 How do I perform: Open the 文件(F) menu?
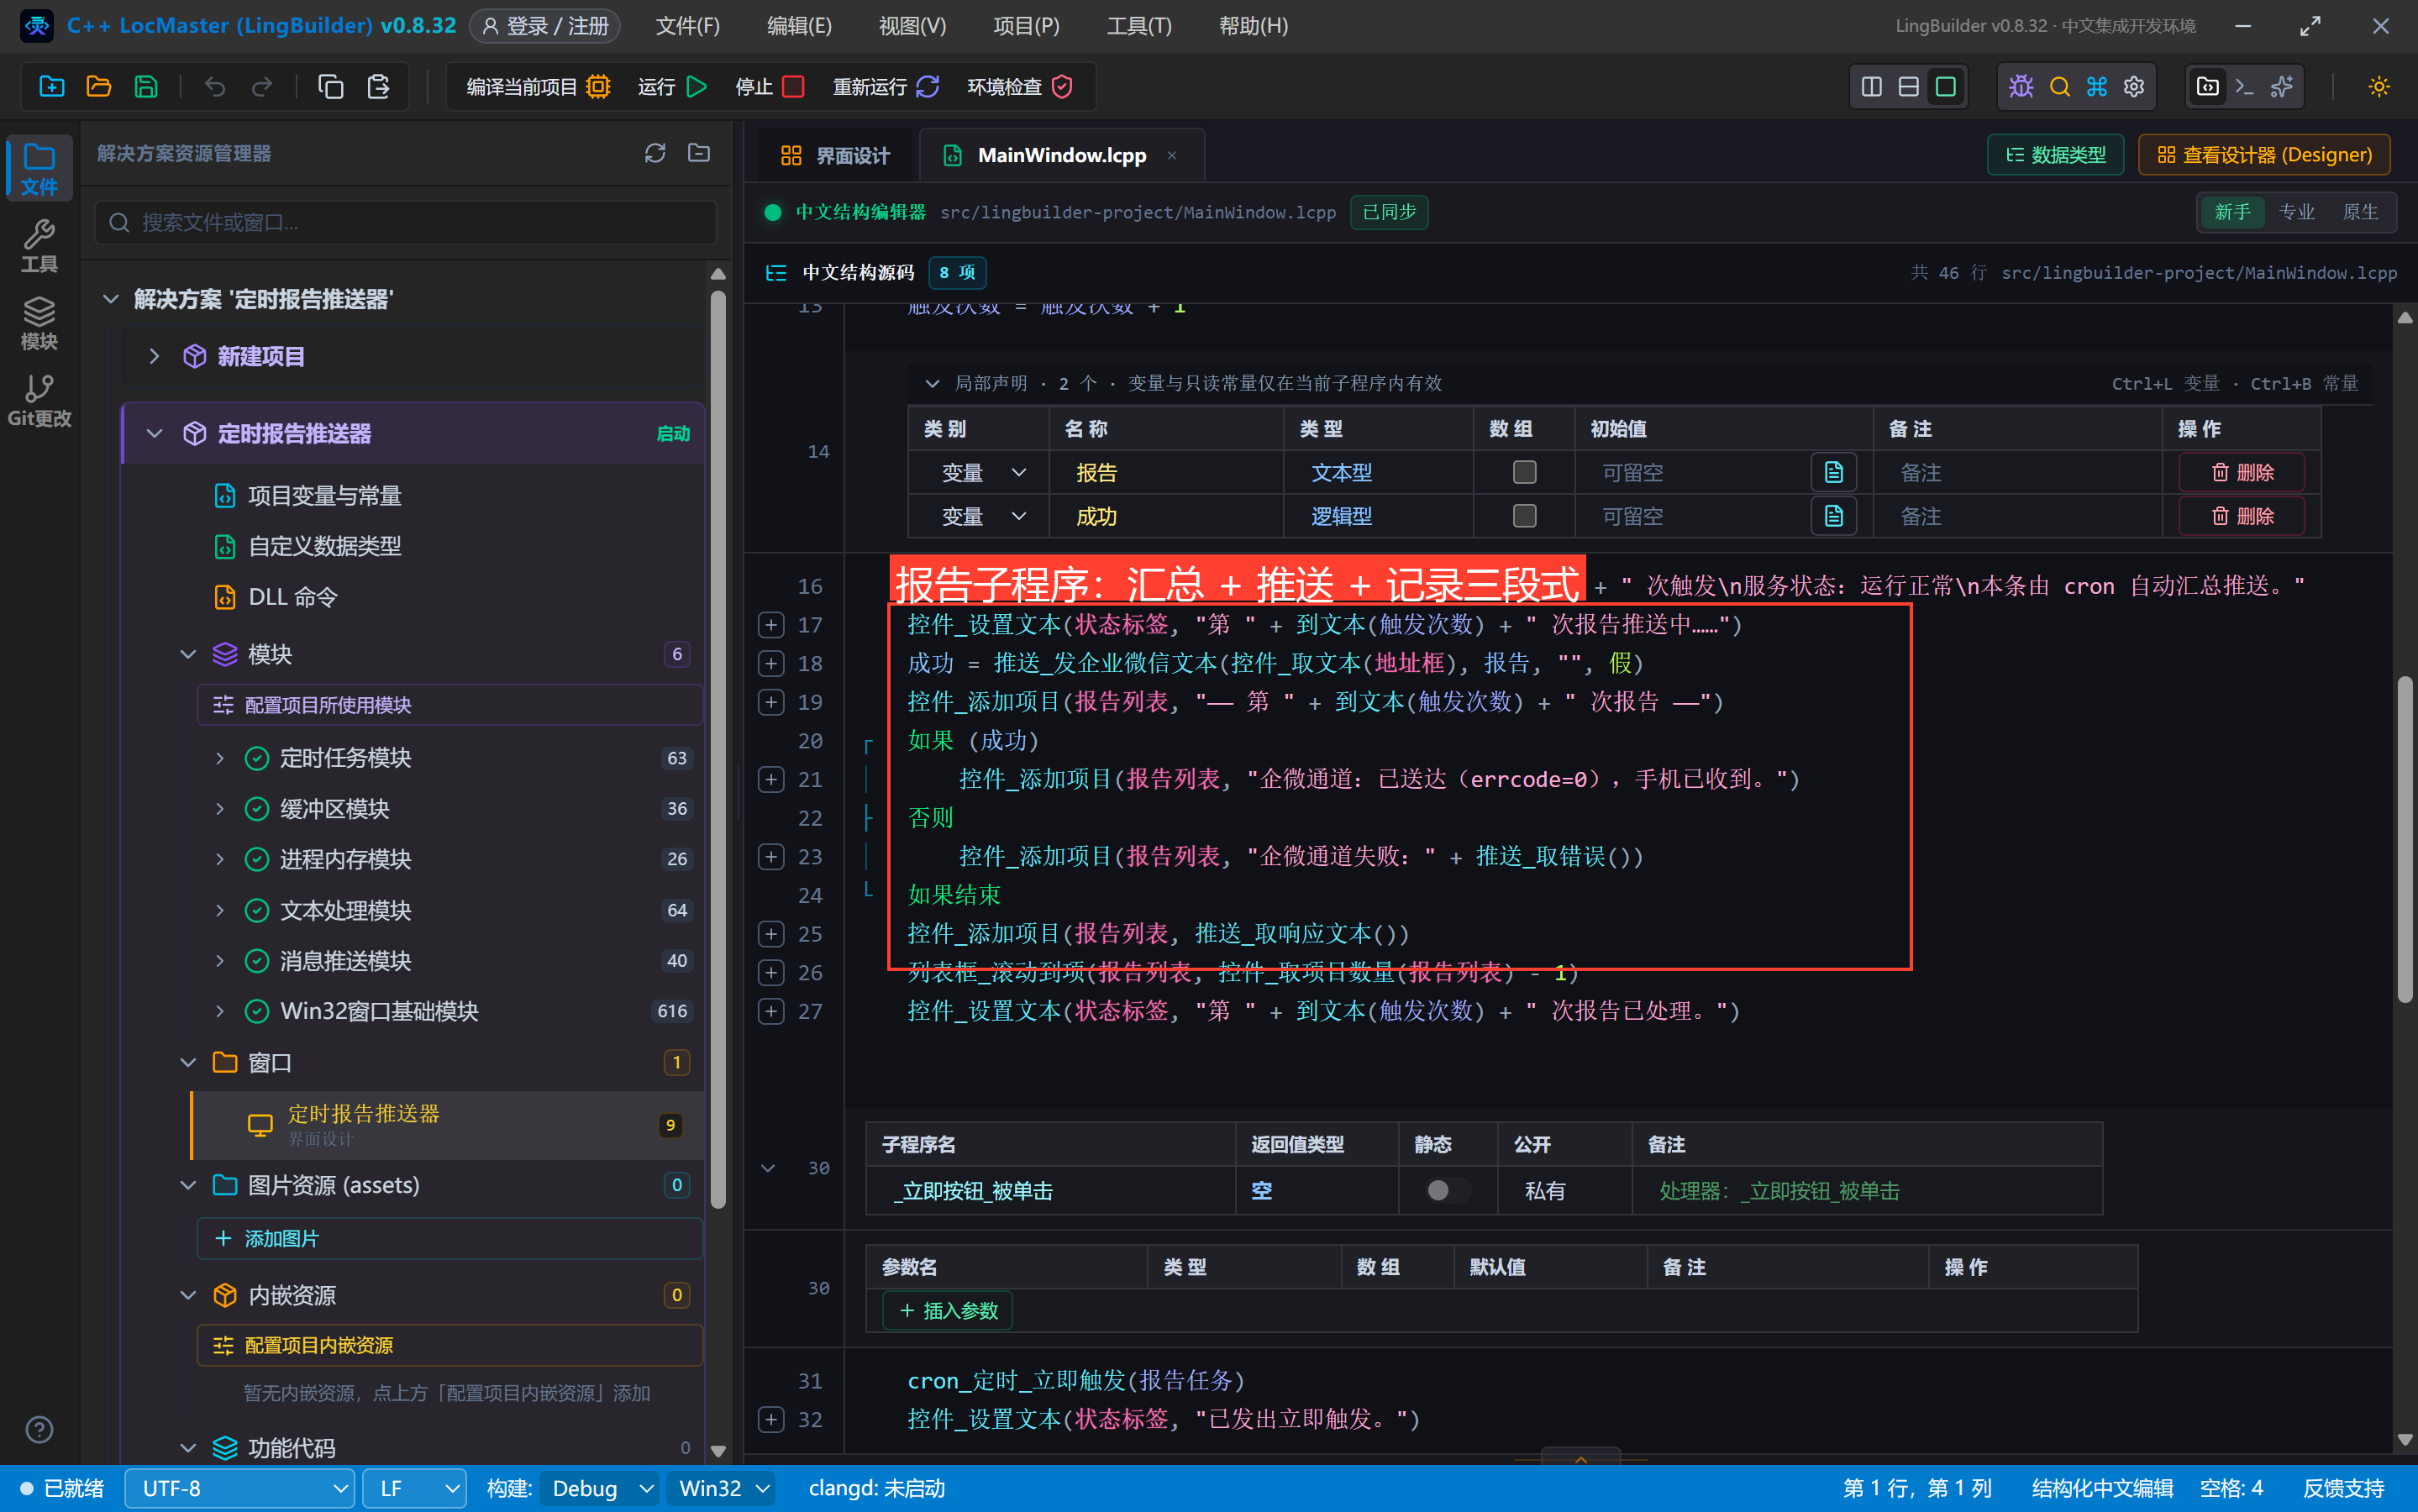(688, 26)
